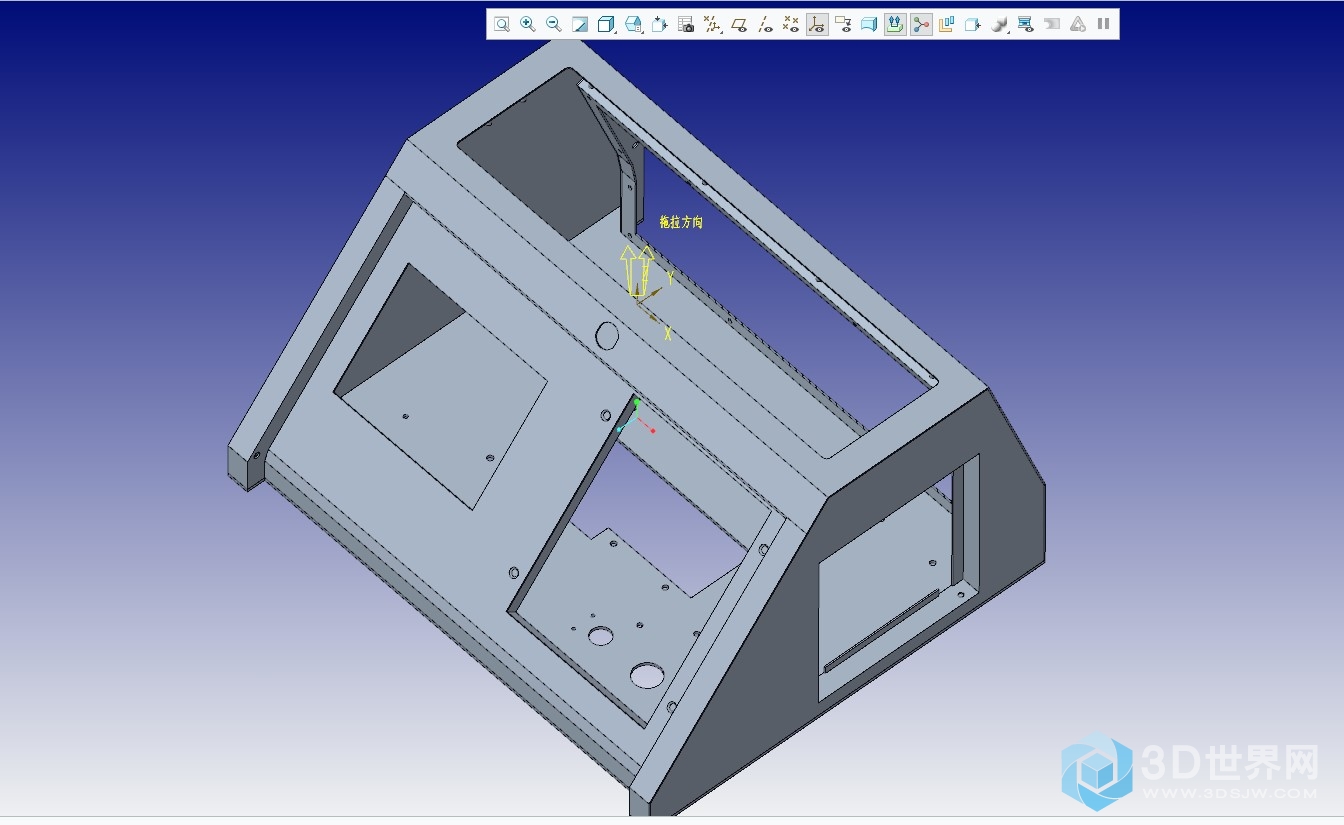Toggle datum axis display

(x=765, y=24)
